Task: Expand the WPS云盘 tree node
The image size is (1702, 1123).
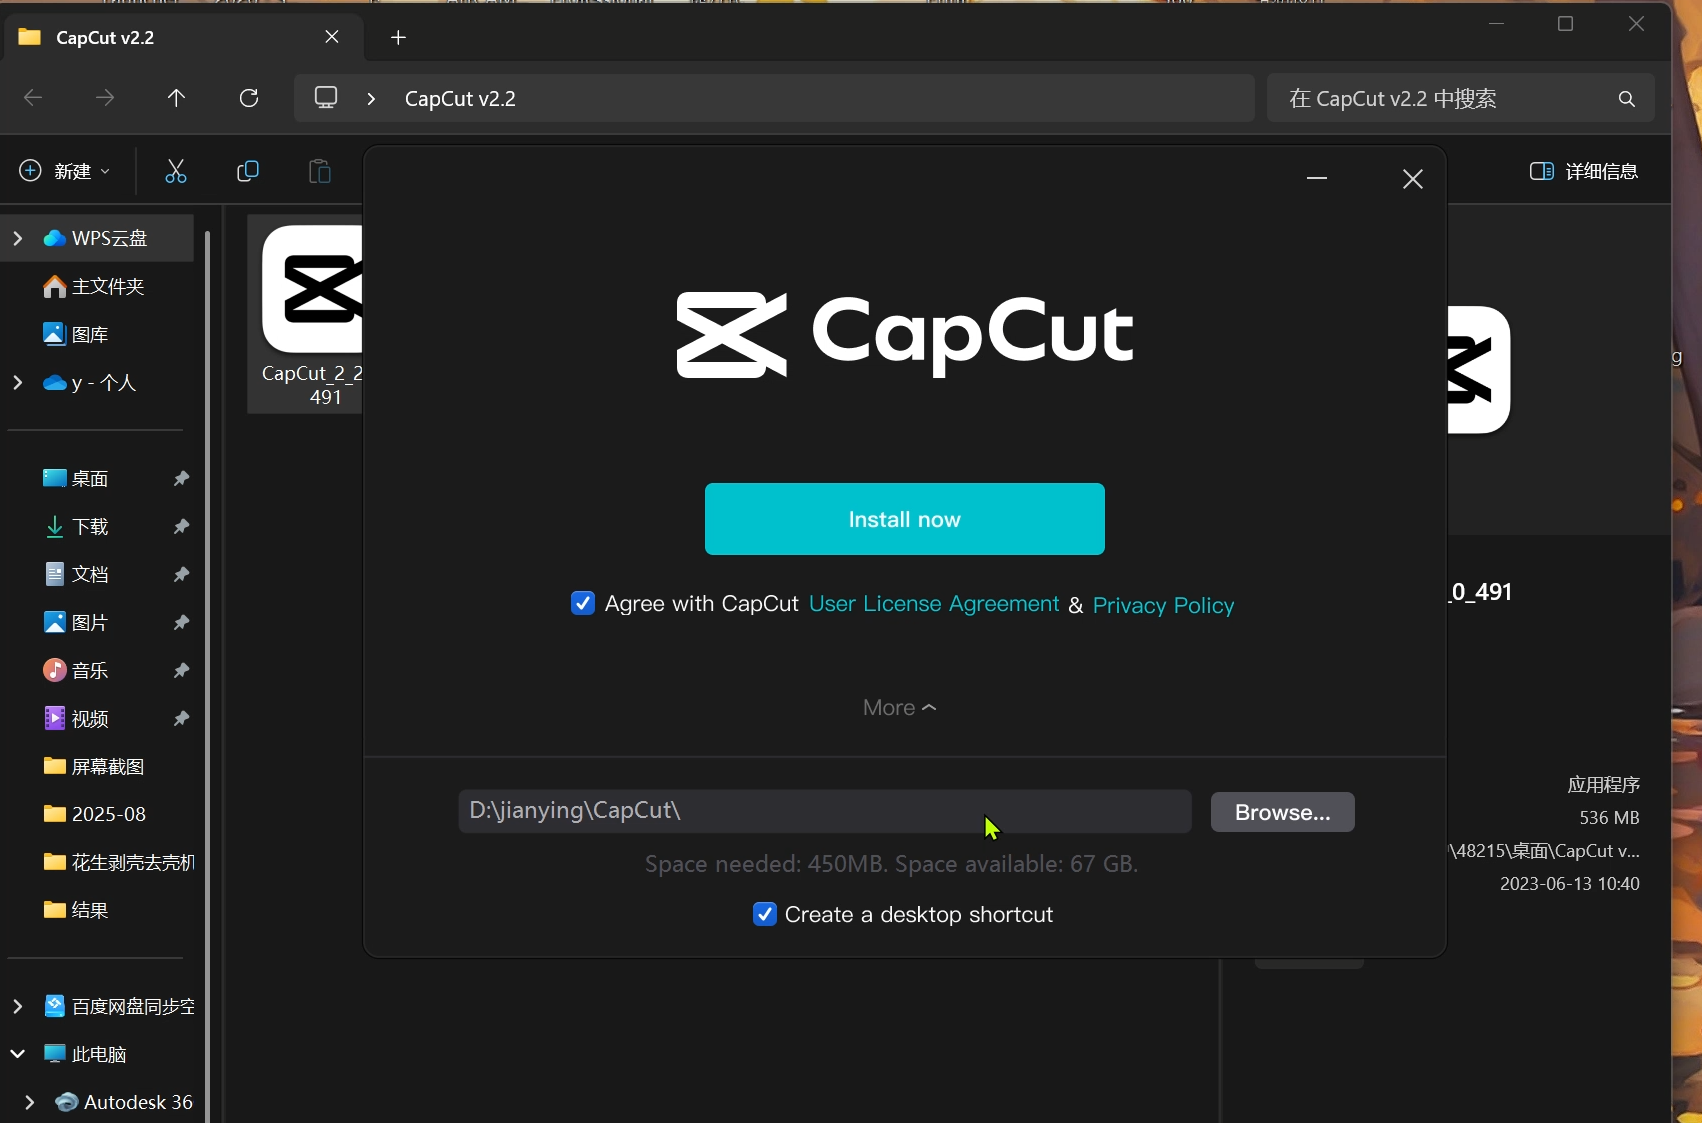Action: click(x=18, y=238)
